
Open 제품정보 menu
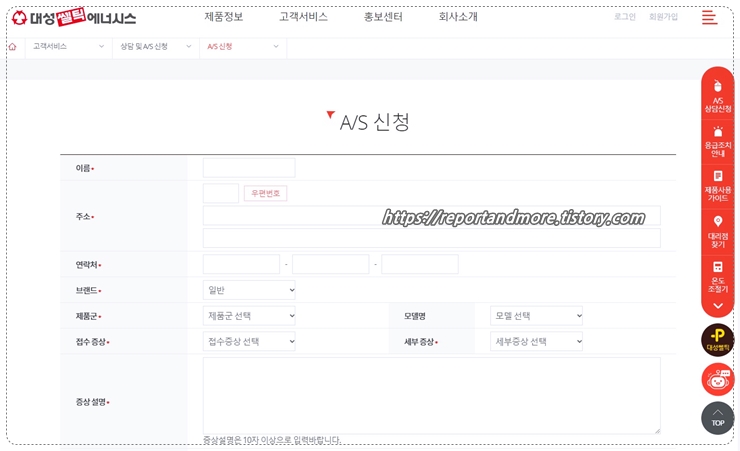coord(224,17)
